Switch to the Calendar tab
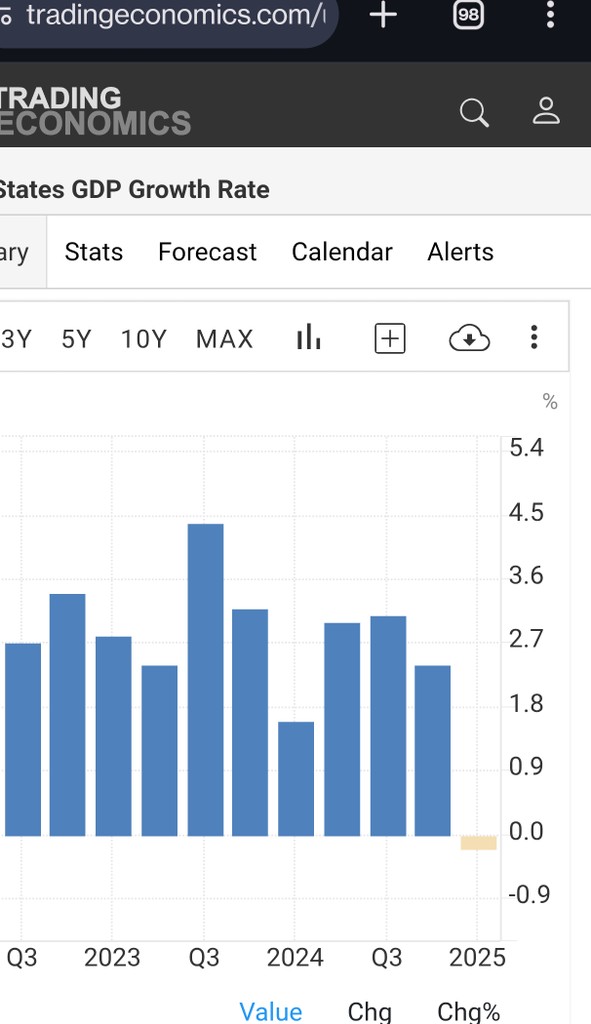 click(x=342, y=252)
